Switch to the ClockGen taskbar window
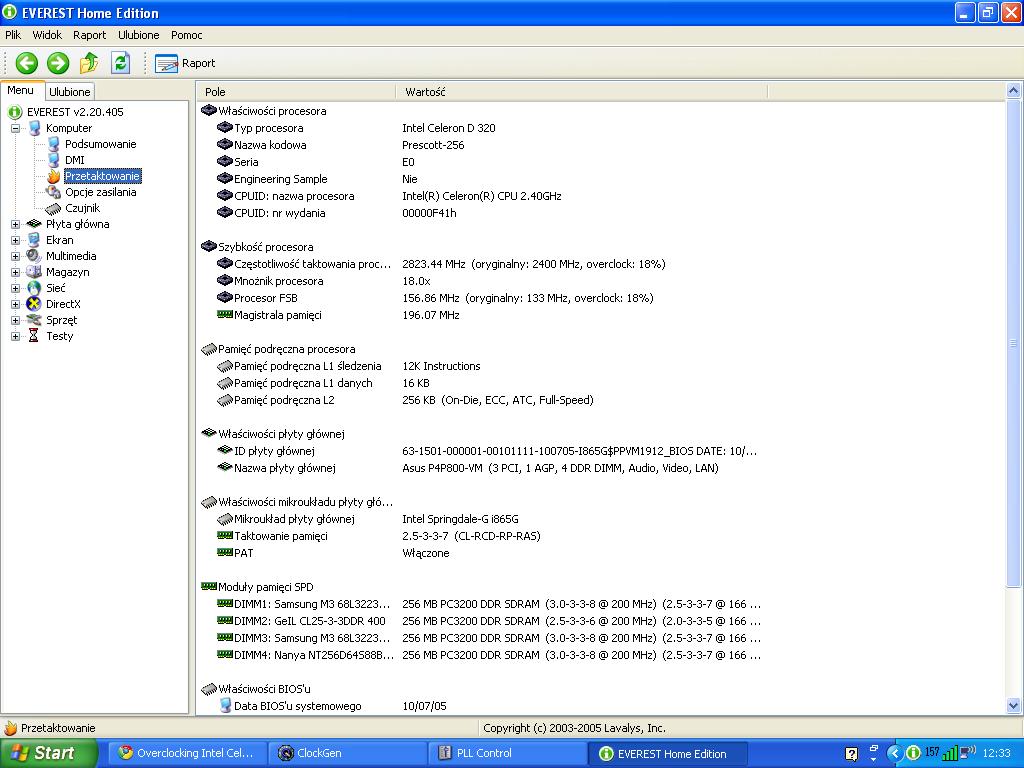The height and width of the screenshot is (768, 1024). [347, 753]
